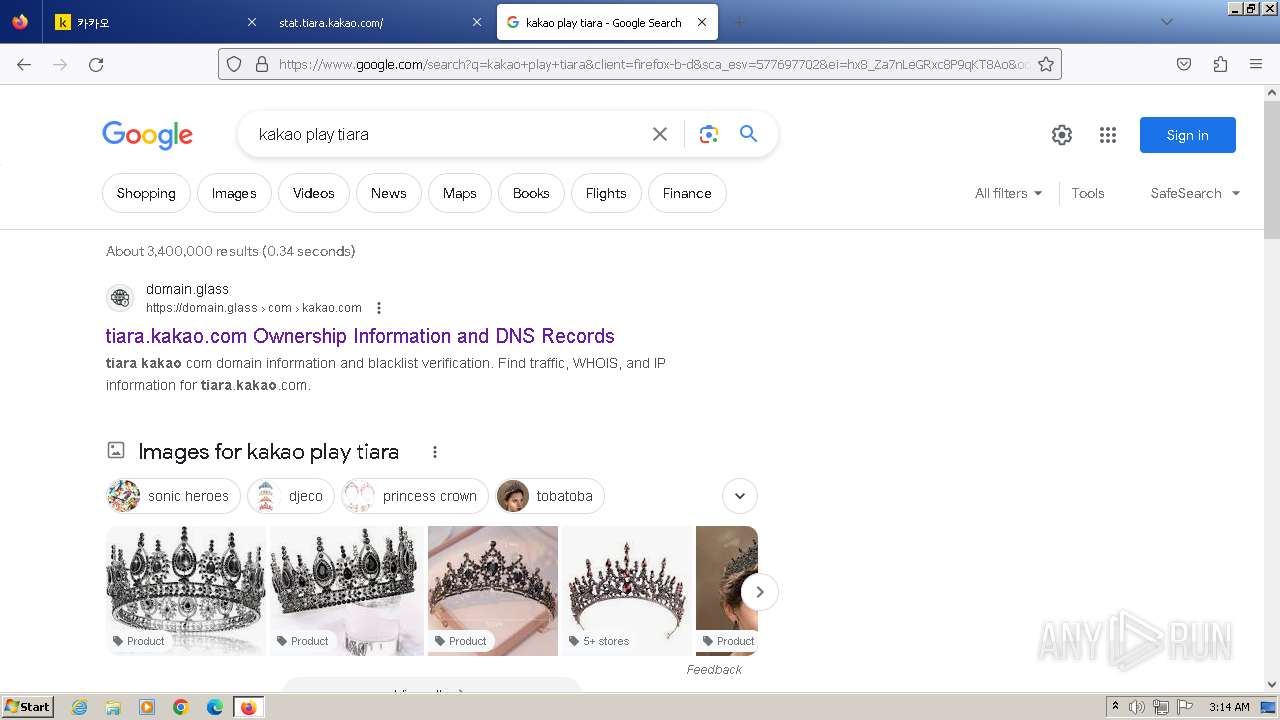Open Windows Start menu
Screen dimensions: 1280x720
[x=27, y=707]
